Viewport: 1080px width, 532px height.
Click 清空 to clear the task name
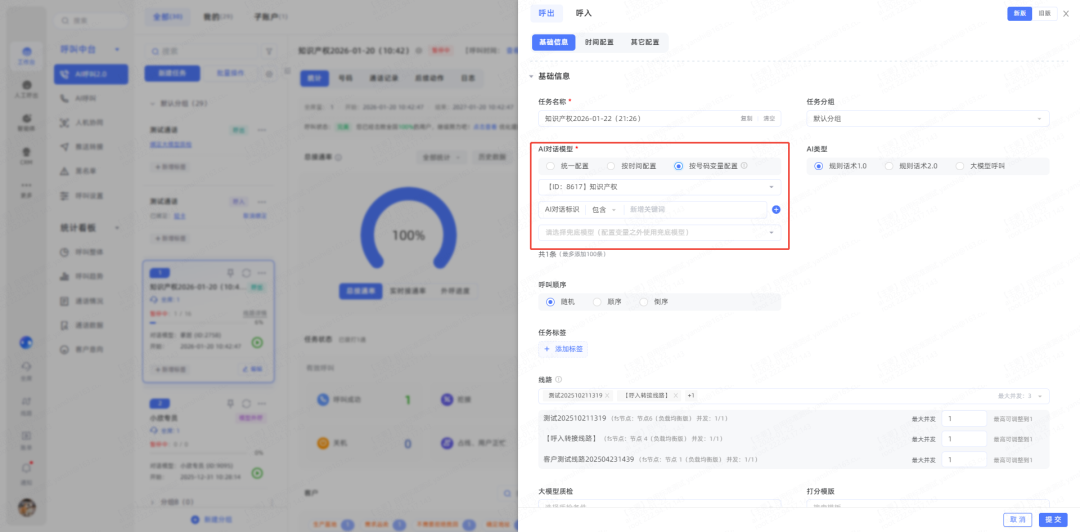769,118
